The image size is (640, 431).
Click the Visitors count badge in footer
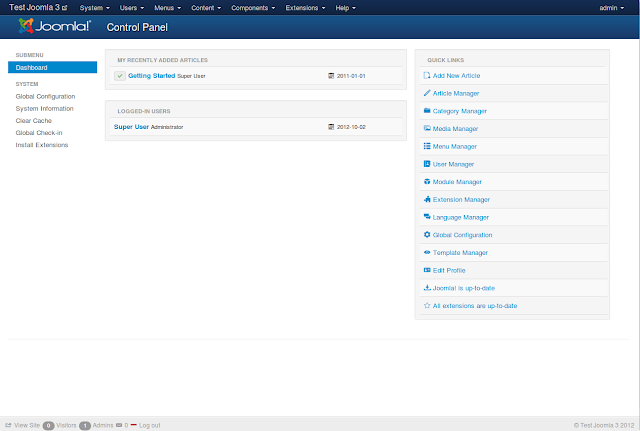[x=48, y=426]
